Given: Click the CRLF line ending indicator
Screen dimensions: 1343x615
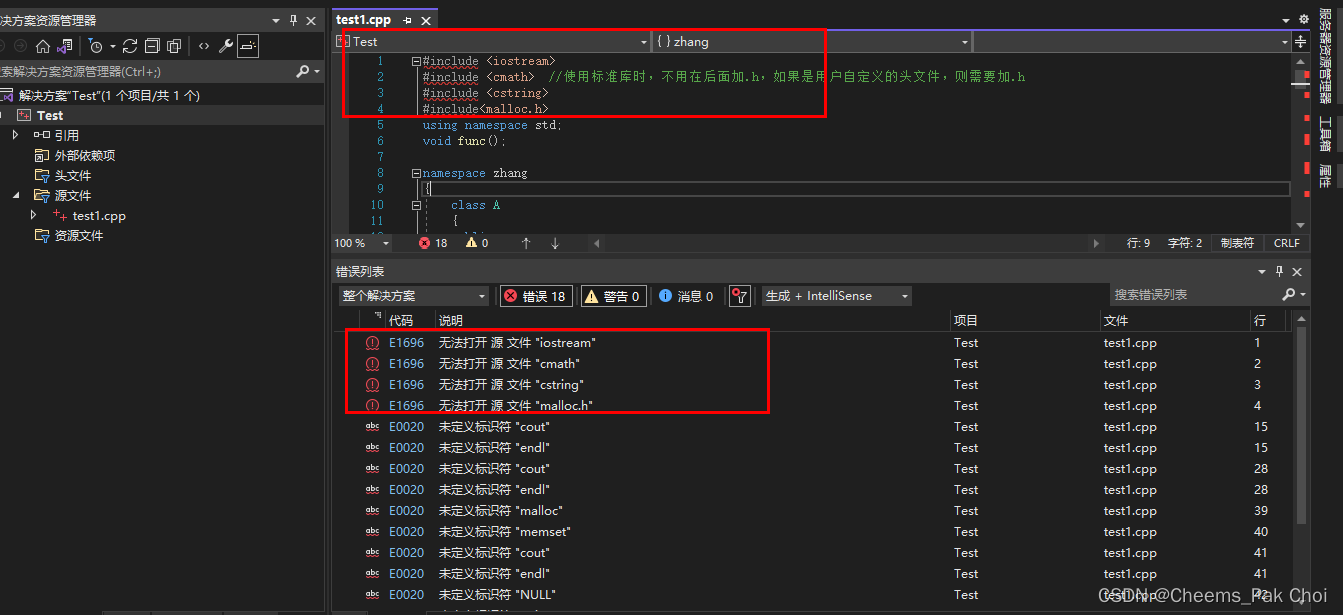Looking at the screenshot, I should coord(1286,243).
